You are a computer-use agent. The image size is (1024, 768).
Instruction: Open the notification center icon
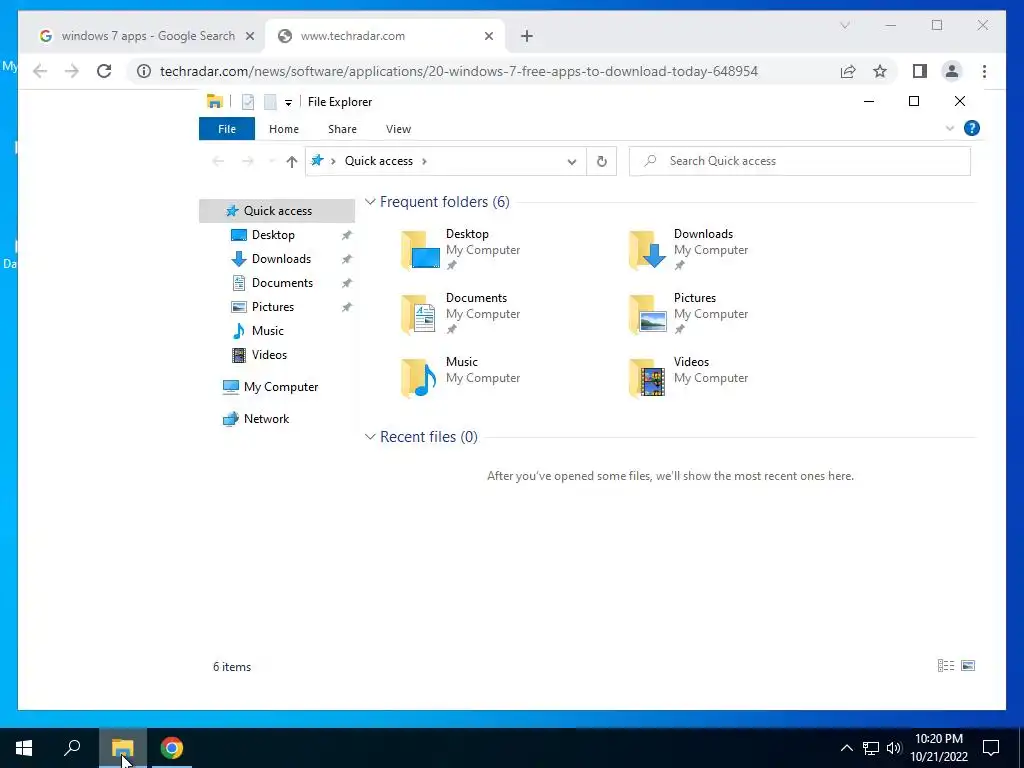(991, 748)
